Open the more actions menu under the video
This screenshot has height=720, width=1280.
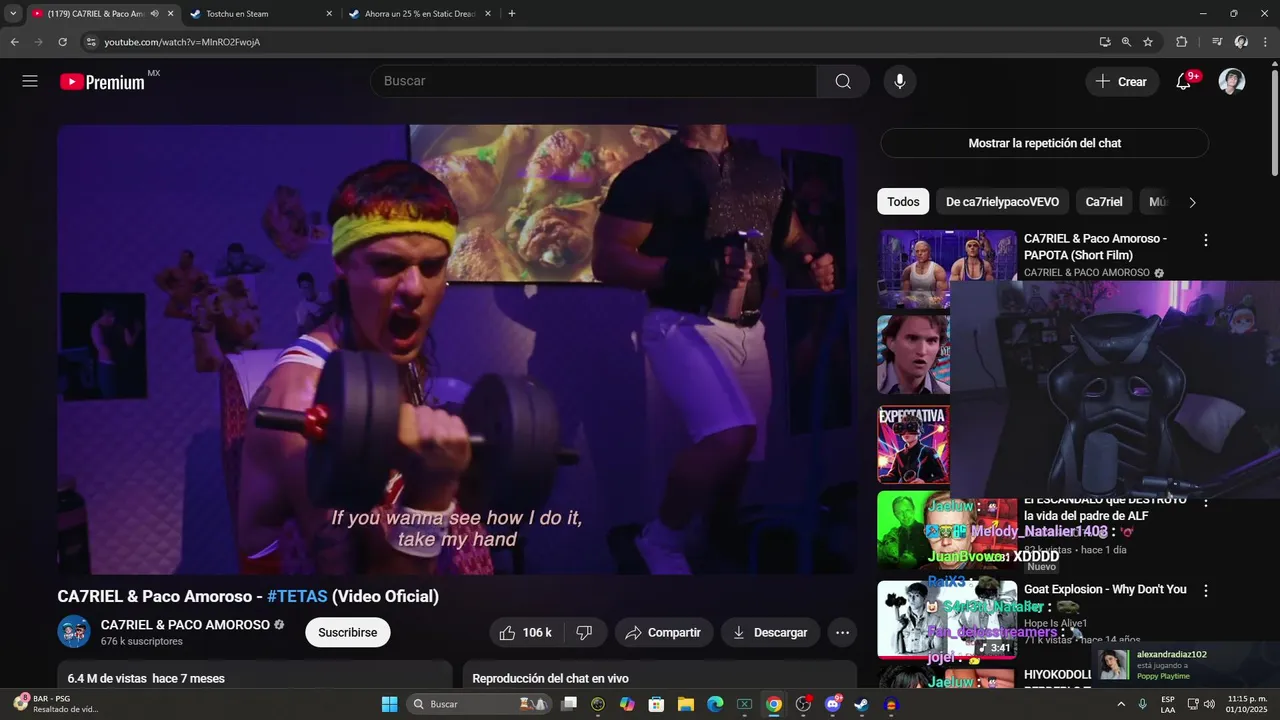point(842,632)
